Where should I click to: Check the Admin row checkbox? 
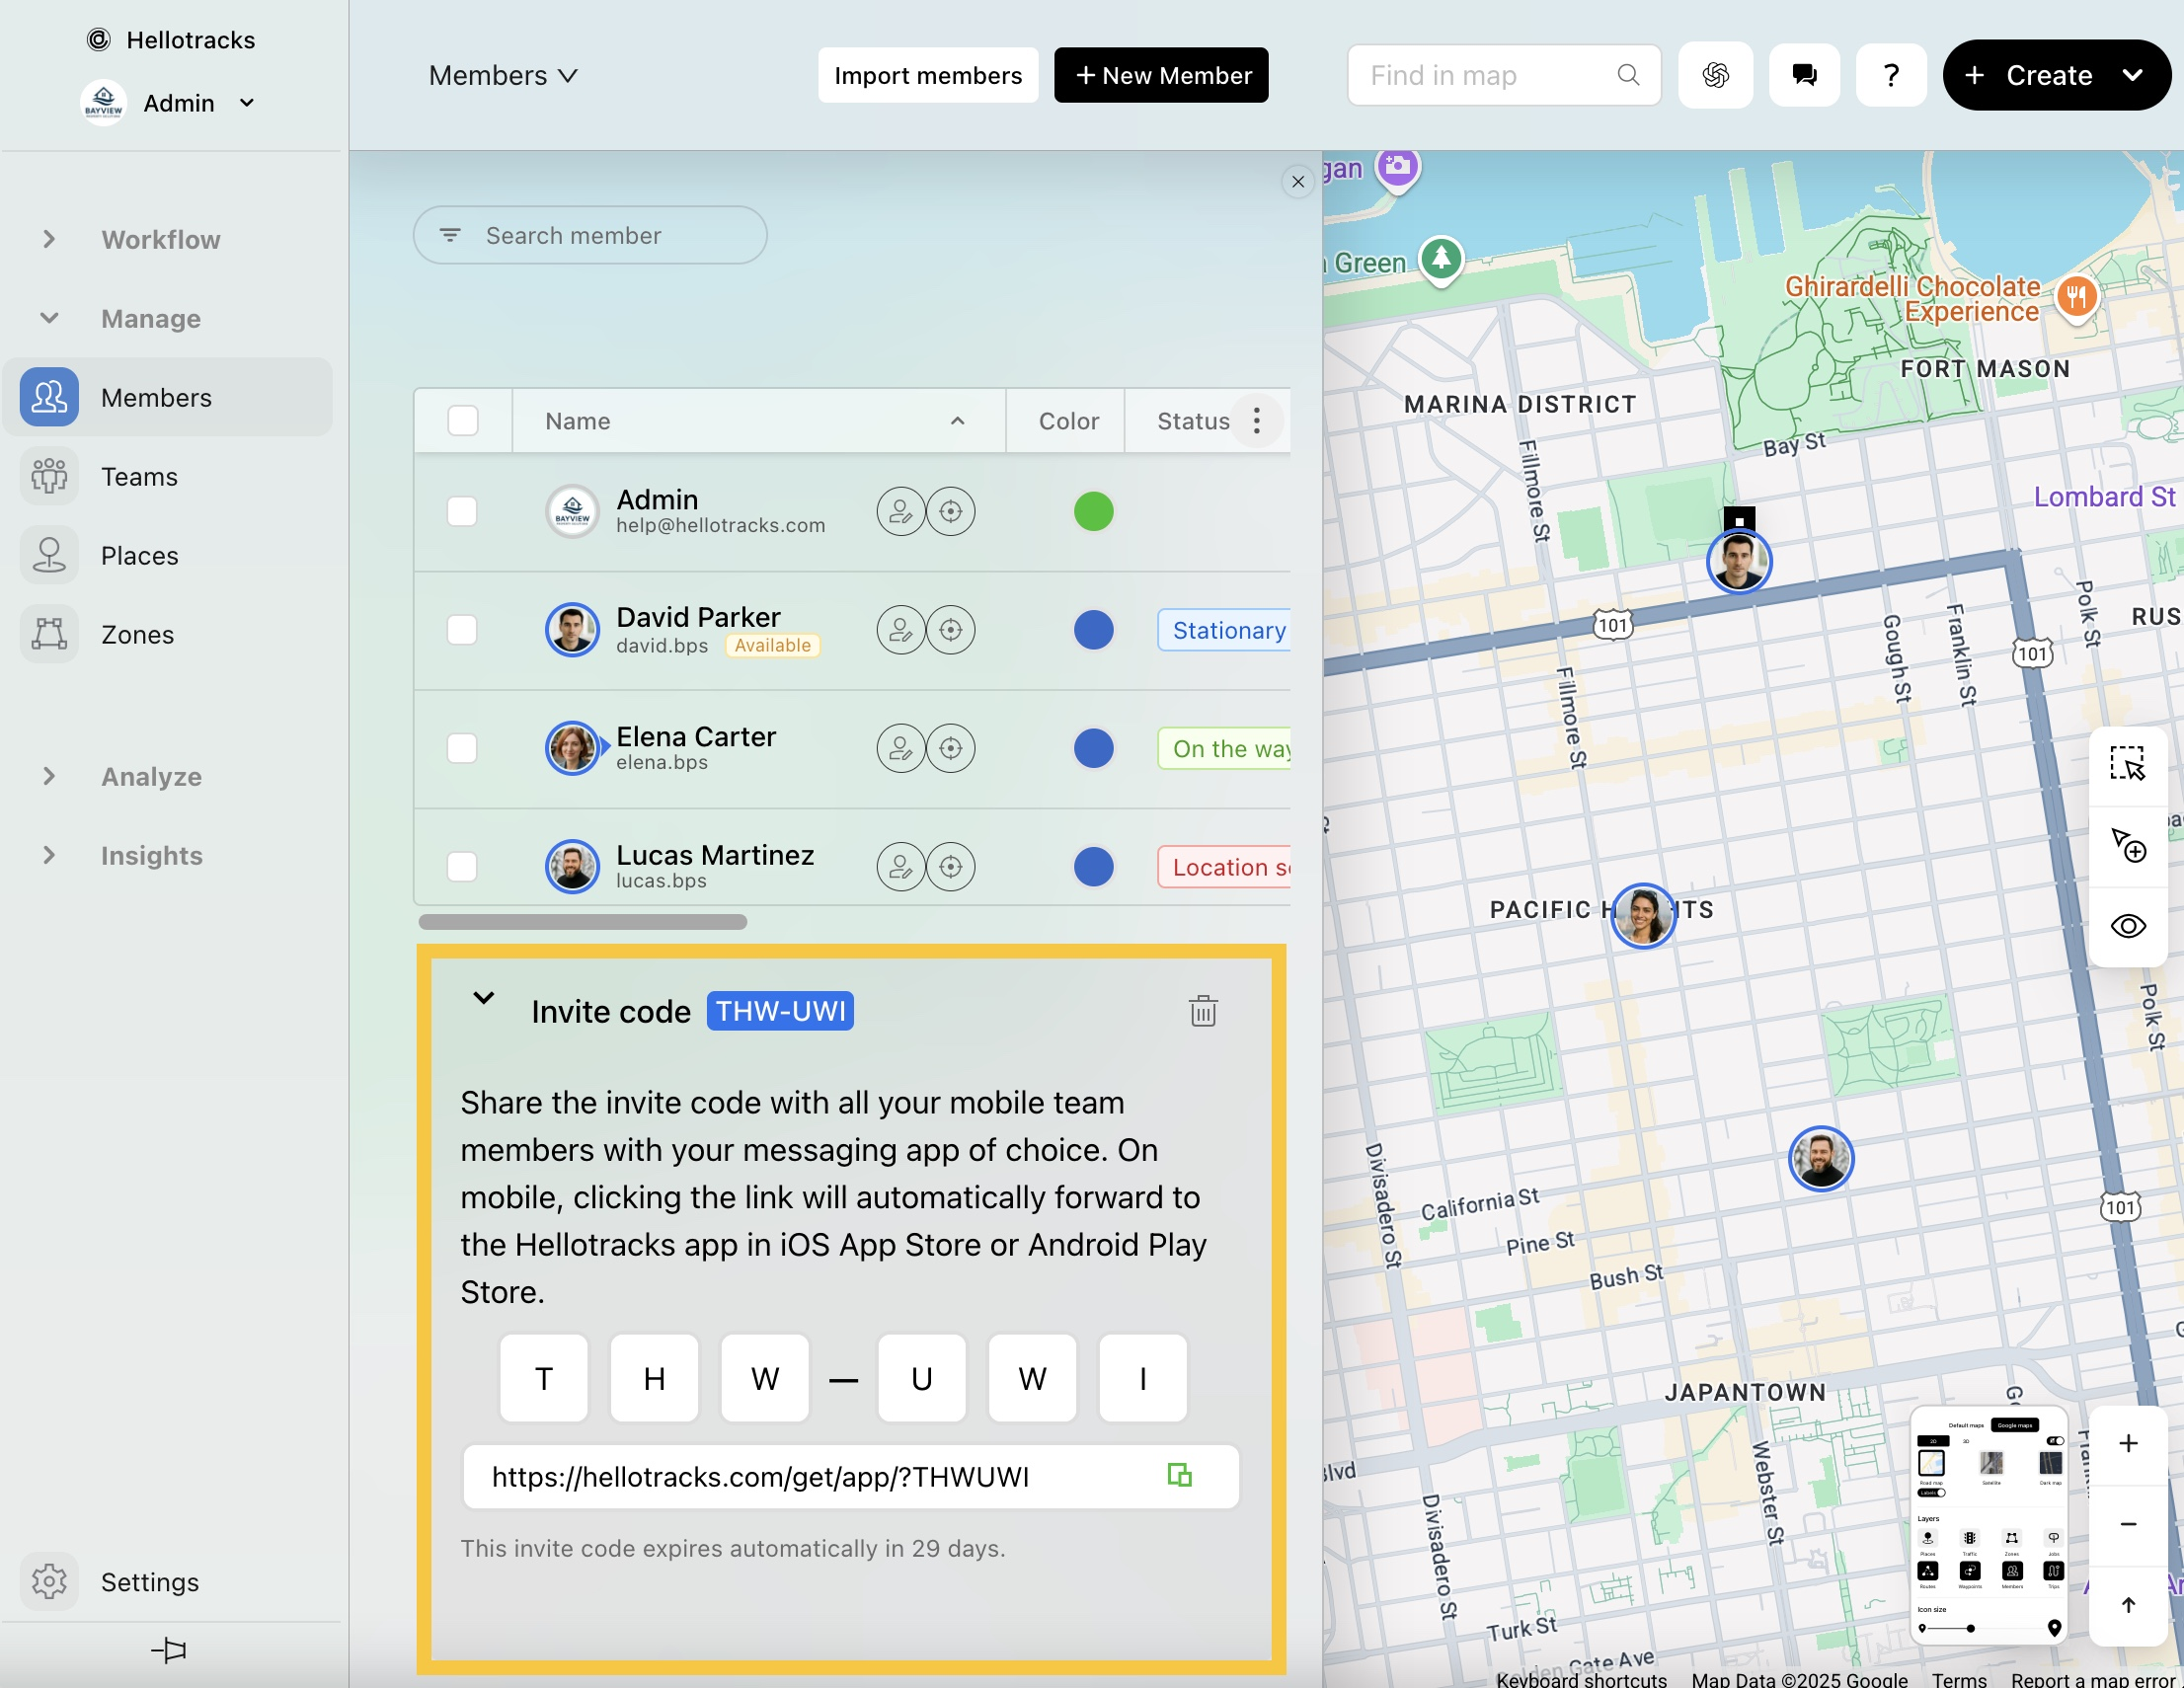point(462,511)
